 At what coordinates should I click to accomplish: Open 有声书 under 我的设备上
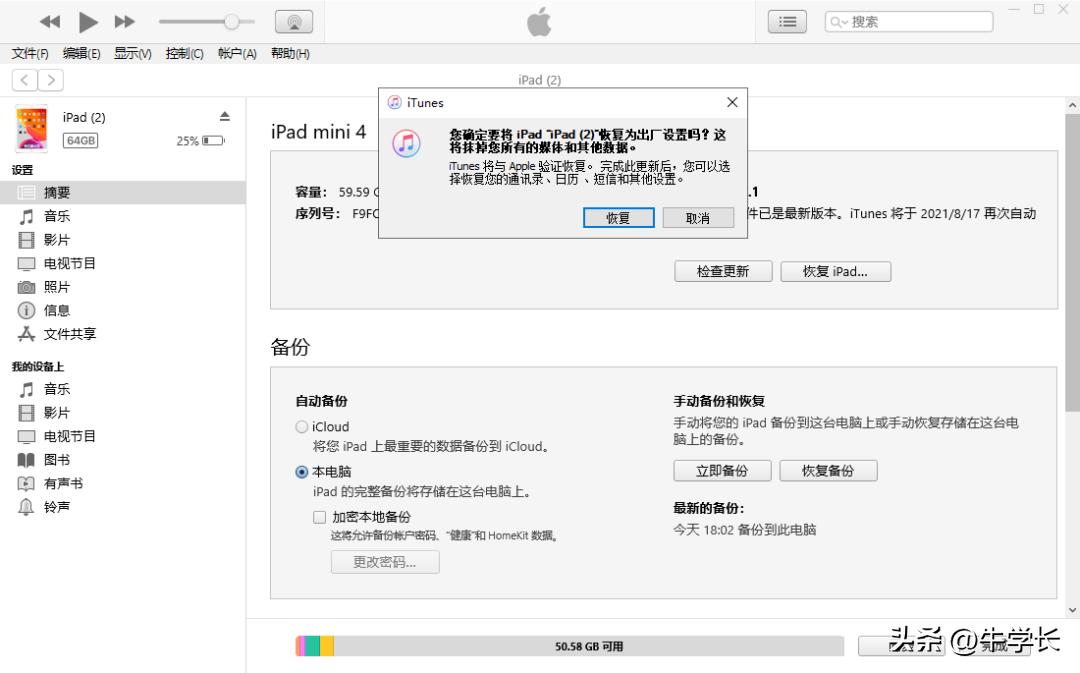pyautogui.click(x=62, y=483)
